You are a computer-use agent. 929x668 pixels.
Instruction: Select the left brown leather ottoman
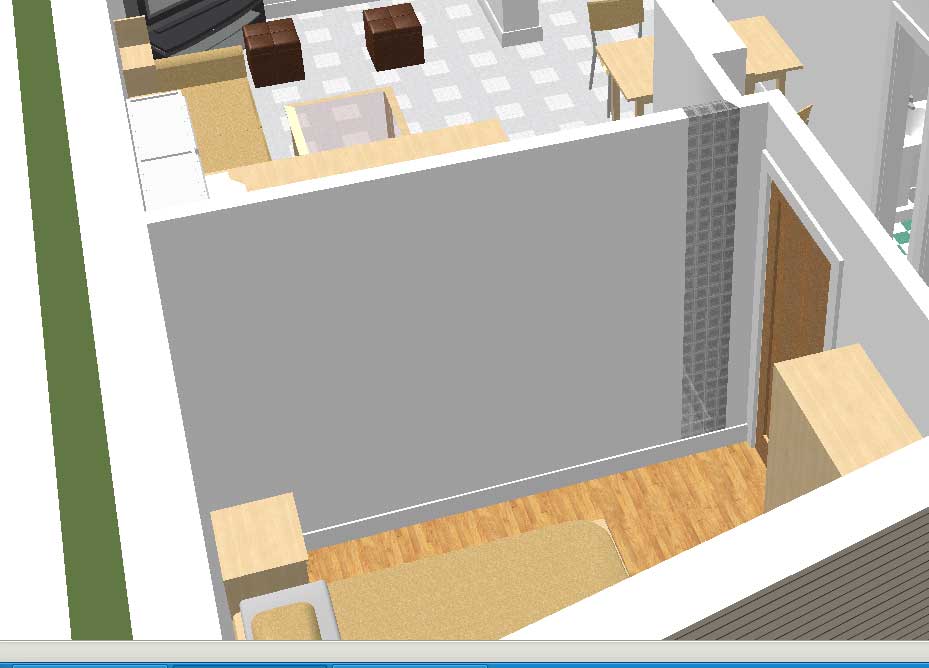[x=274, y=52]
